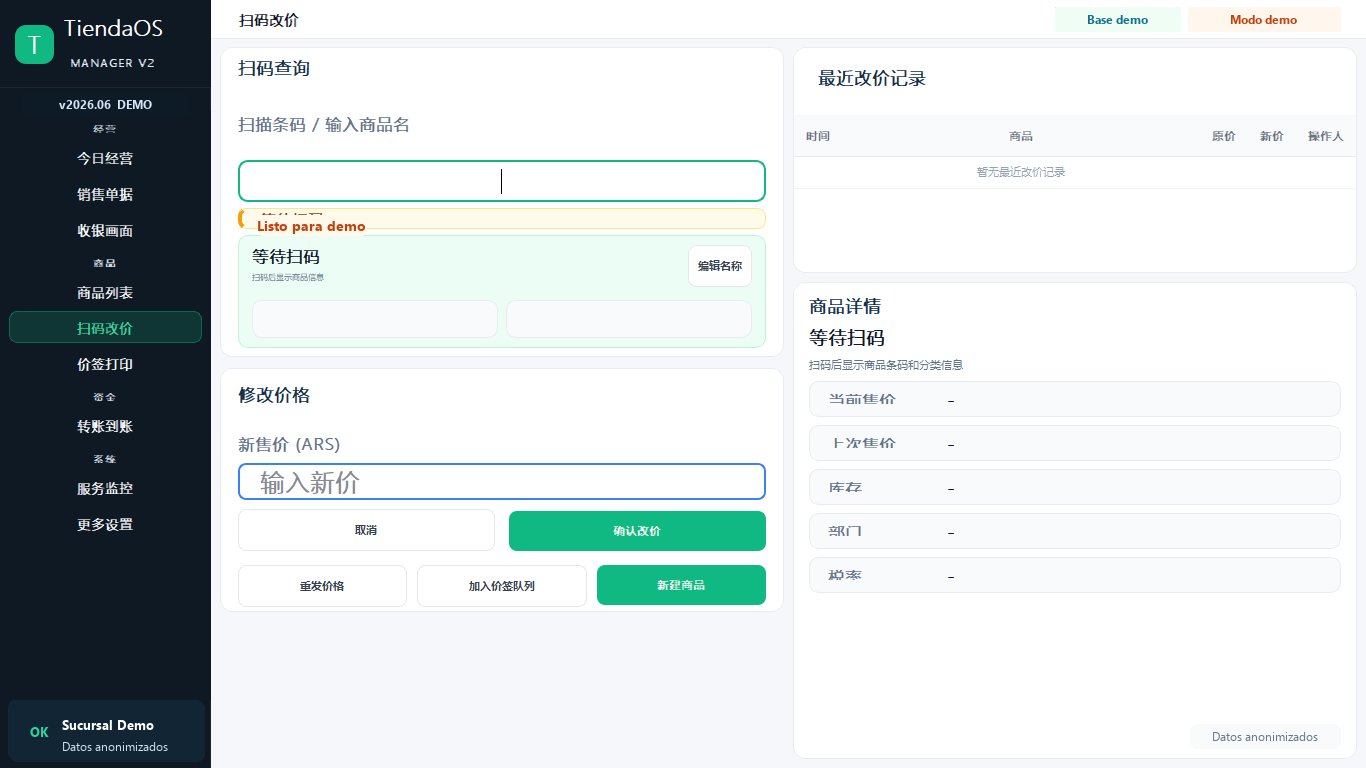
Task: Click the 取消 button
Action: [x=366, y=530]
